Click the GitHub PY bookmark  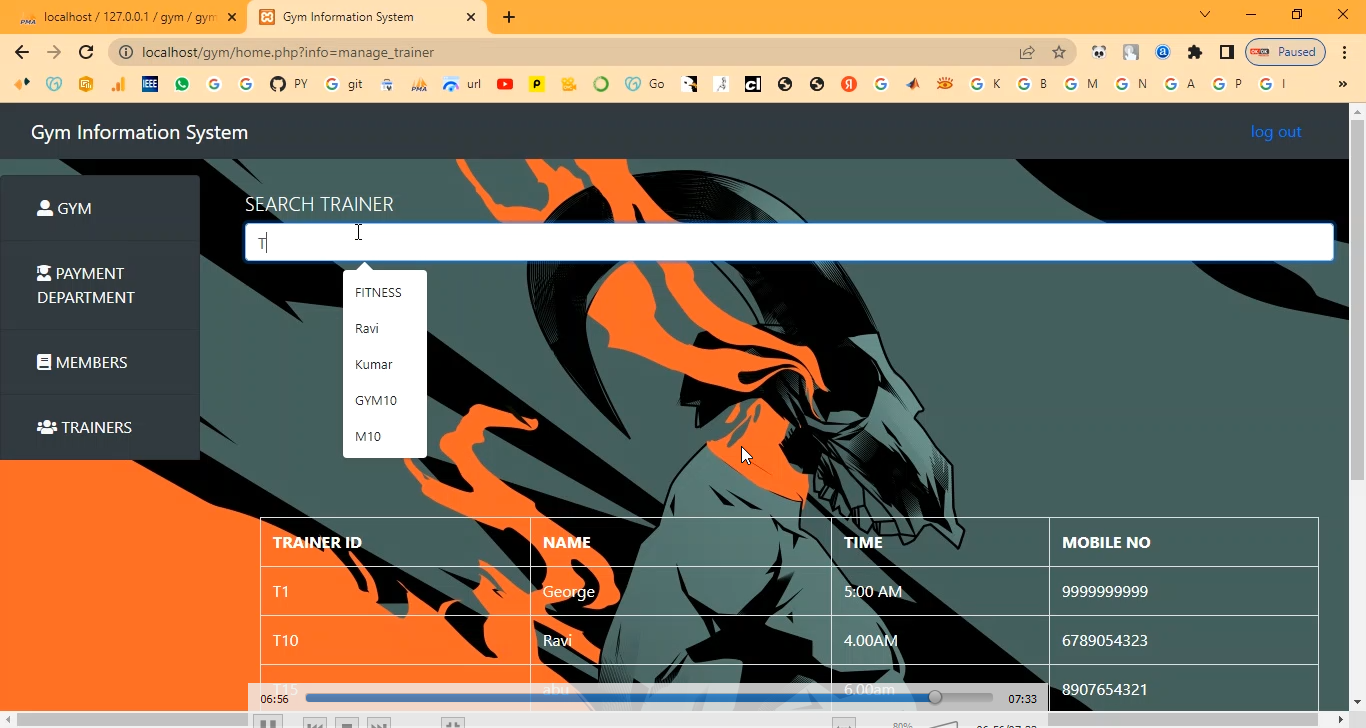(x=288, y=84)
